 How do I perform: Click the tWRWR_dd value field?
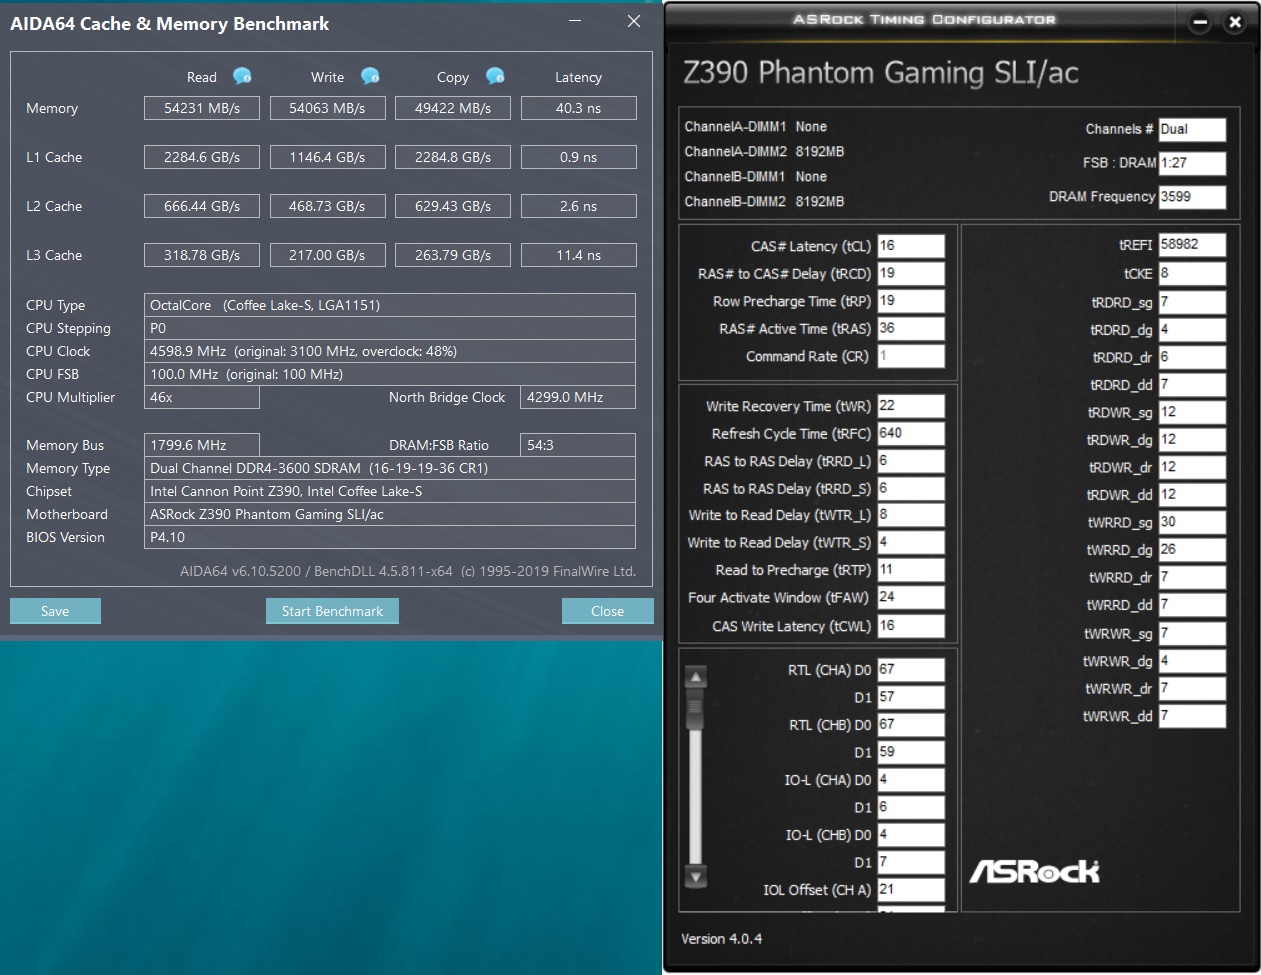pos(1192,716)
